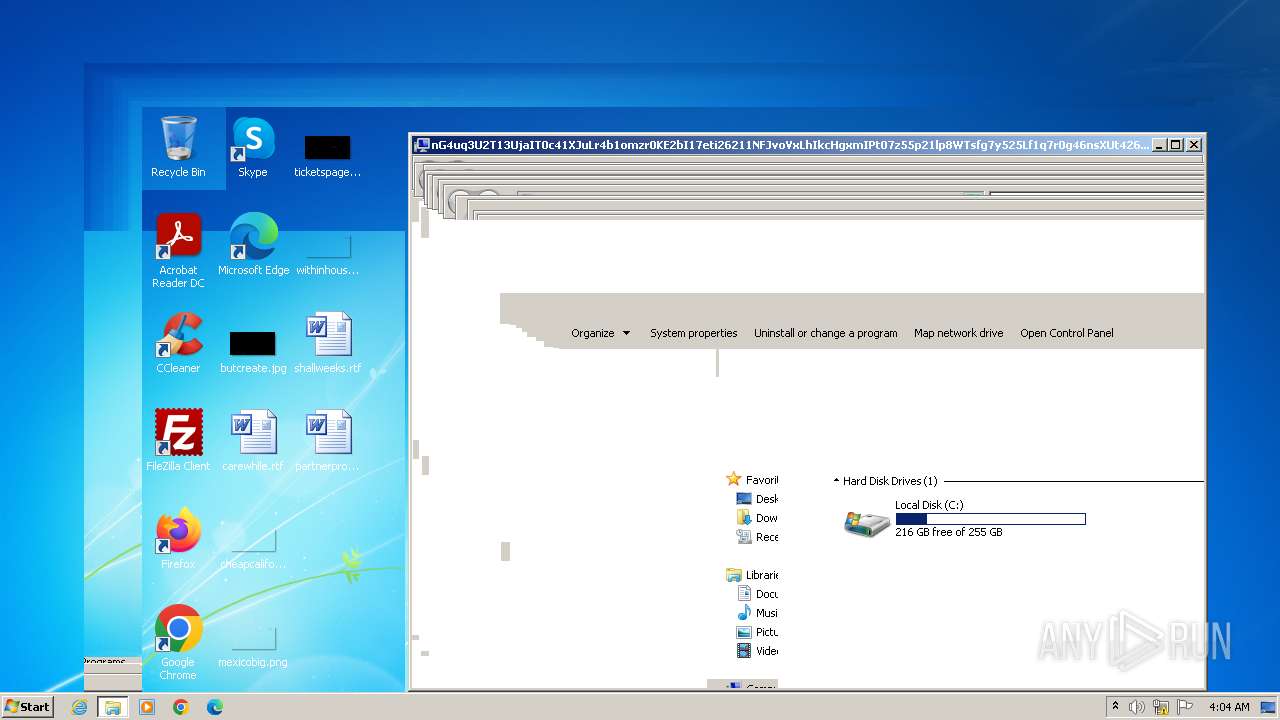Image resolution: width=1280 pixels, height=720 pixels.
Task: Click Uninstall or change a program
Action: 826,333
